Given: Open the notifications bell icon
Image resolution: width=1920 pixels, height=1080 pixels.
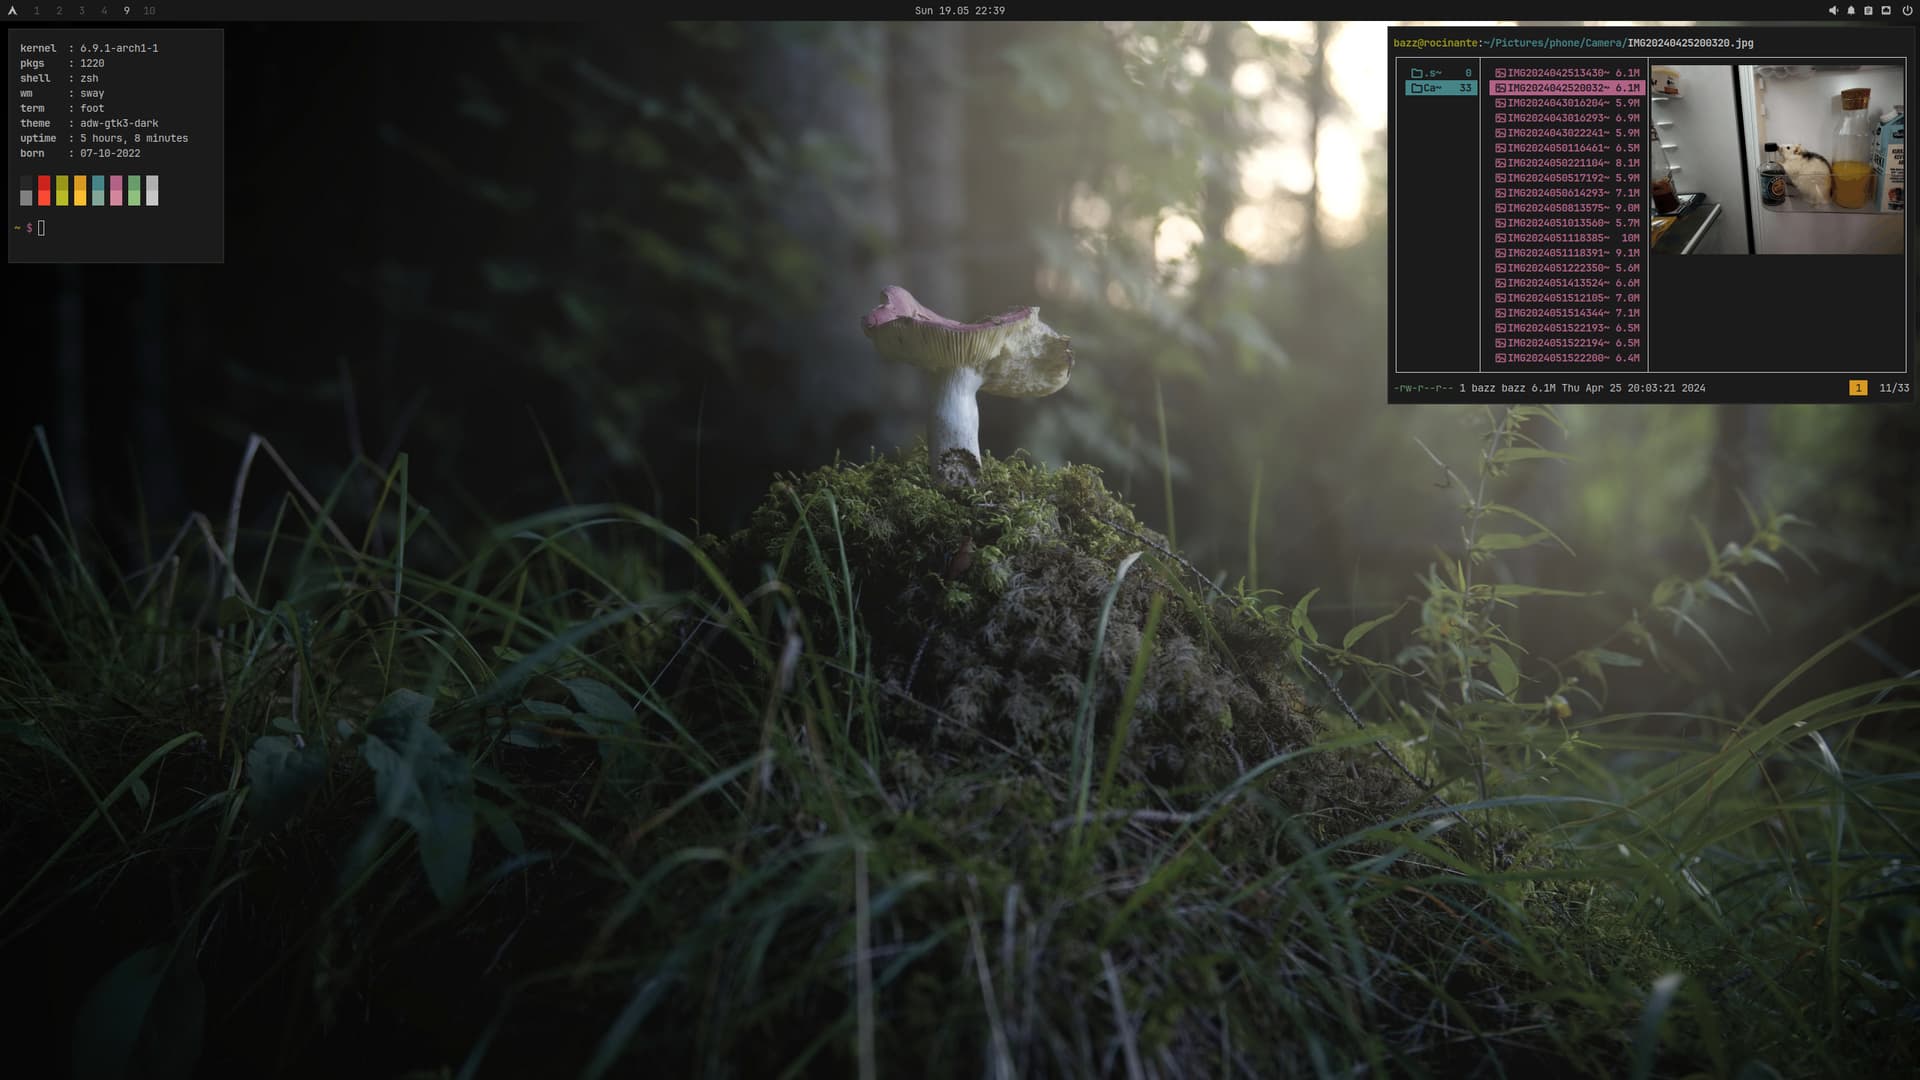Looking at the screenshot, I should [1851, 10].
